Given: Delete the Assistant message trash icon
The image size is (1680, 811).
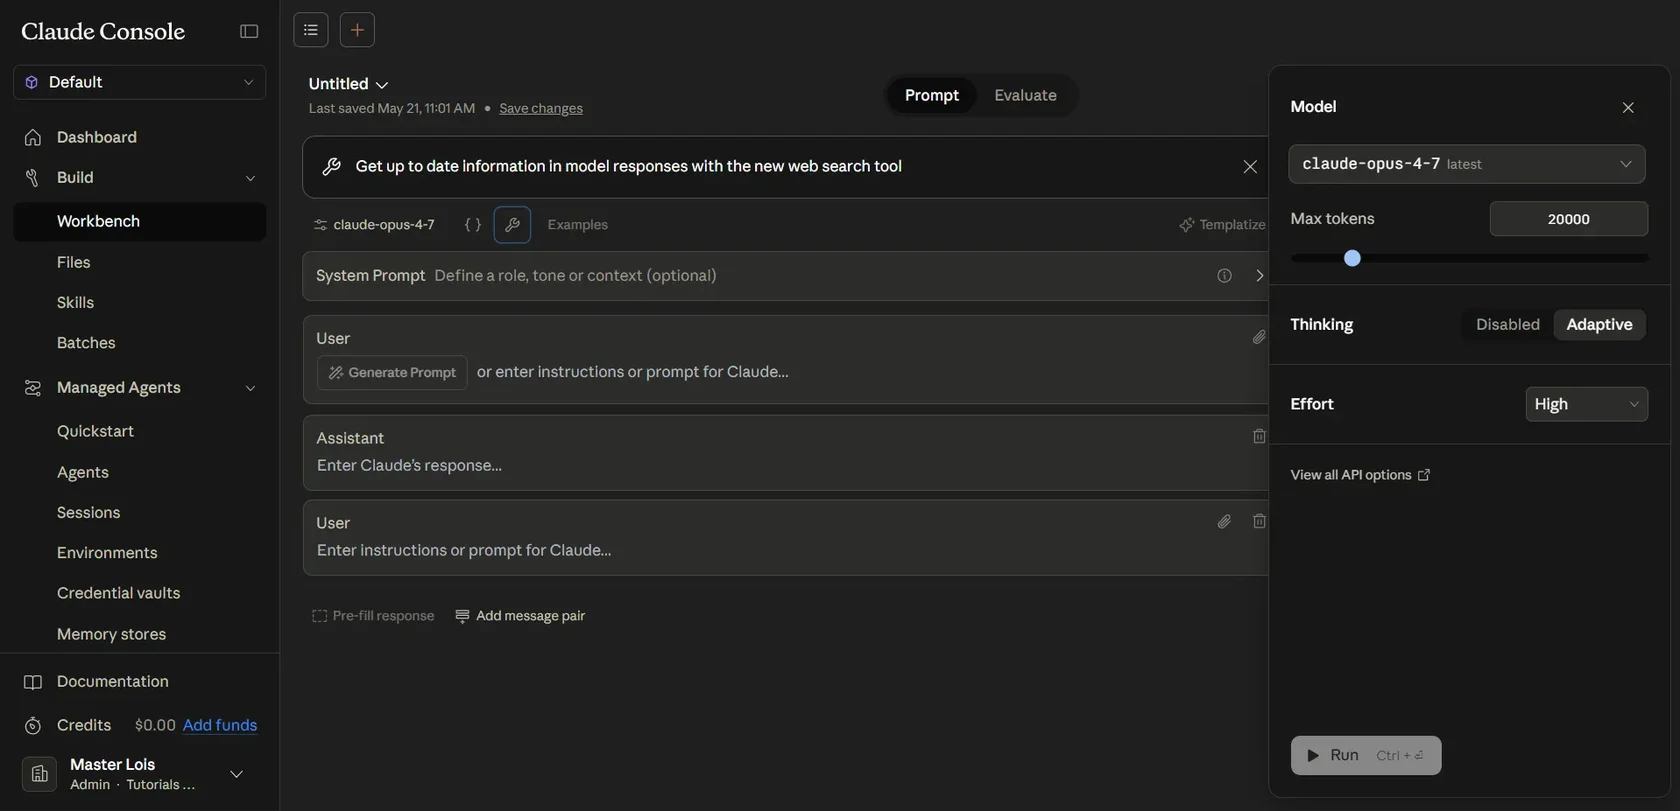Looking at the screenshot, I should click(x=1259, y=437).
